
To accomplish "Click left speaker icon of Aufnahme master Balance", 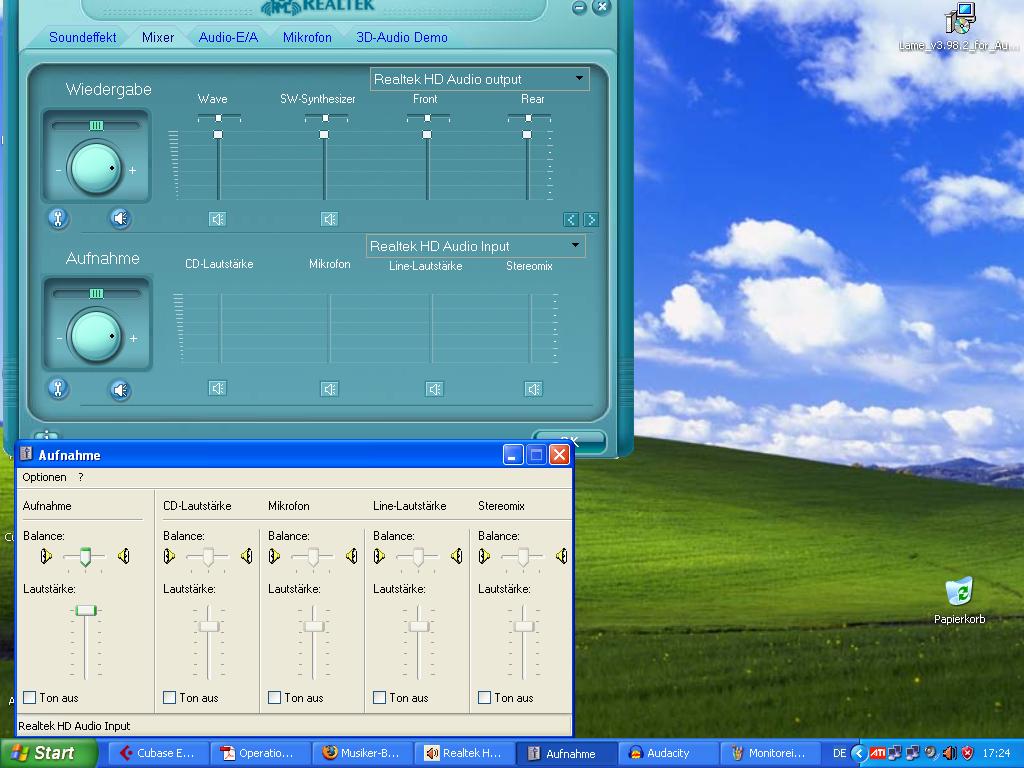I will pyautogui.click(x=46, y=556).
